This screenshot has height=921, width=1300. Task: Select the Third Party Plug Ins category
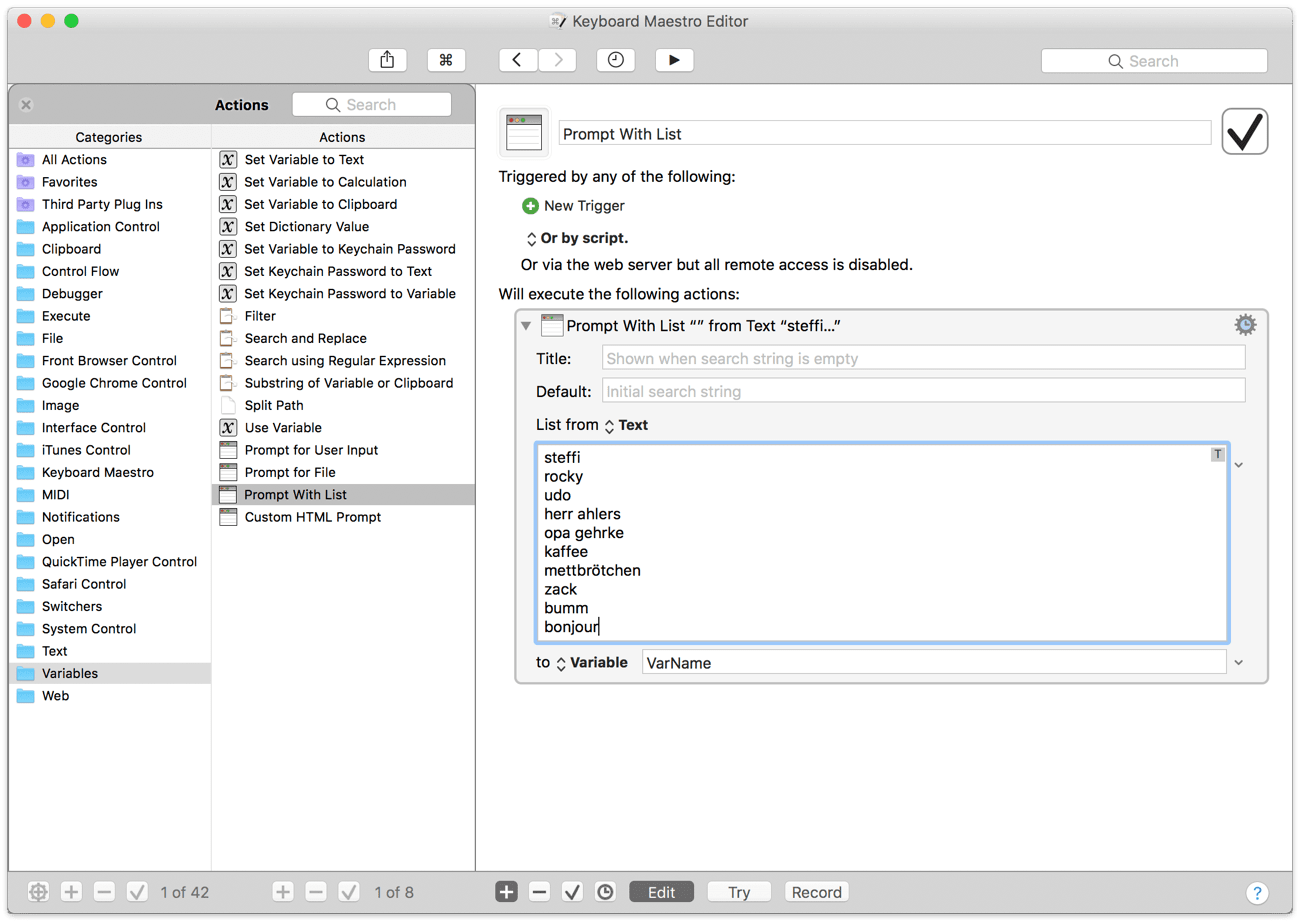[110, 204]
